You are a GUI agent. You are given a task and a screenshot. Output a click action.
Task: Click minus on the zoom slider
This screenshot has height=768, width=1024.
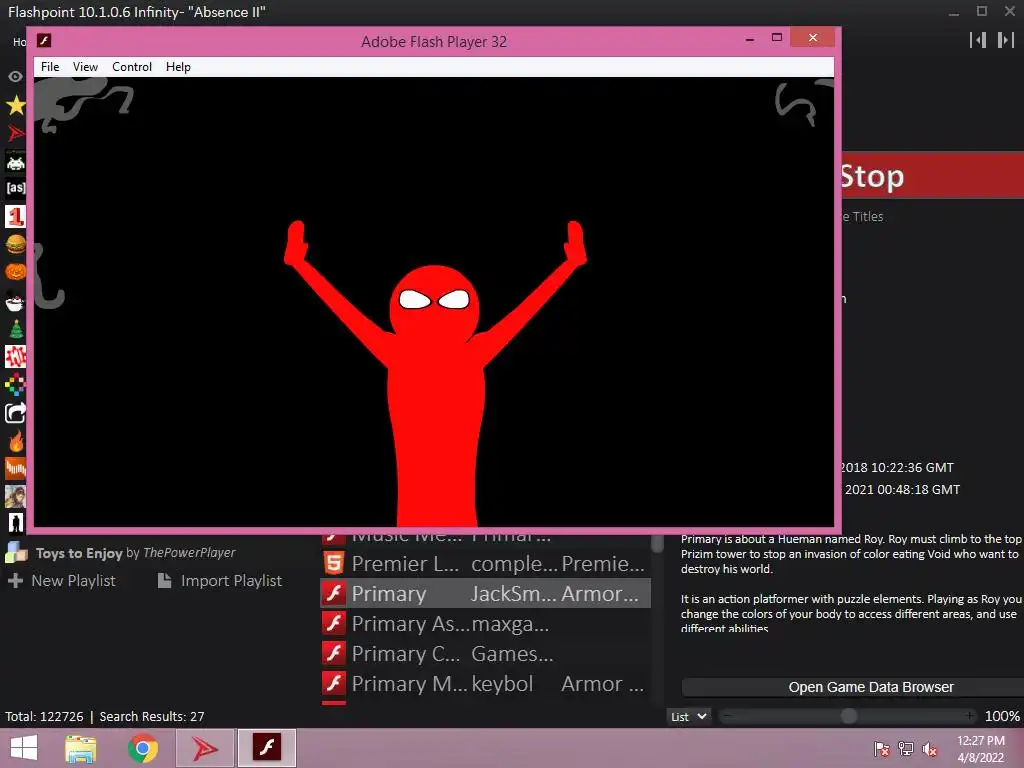727,716
